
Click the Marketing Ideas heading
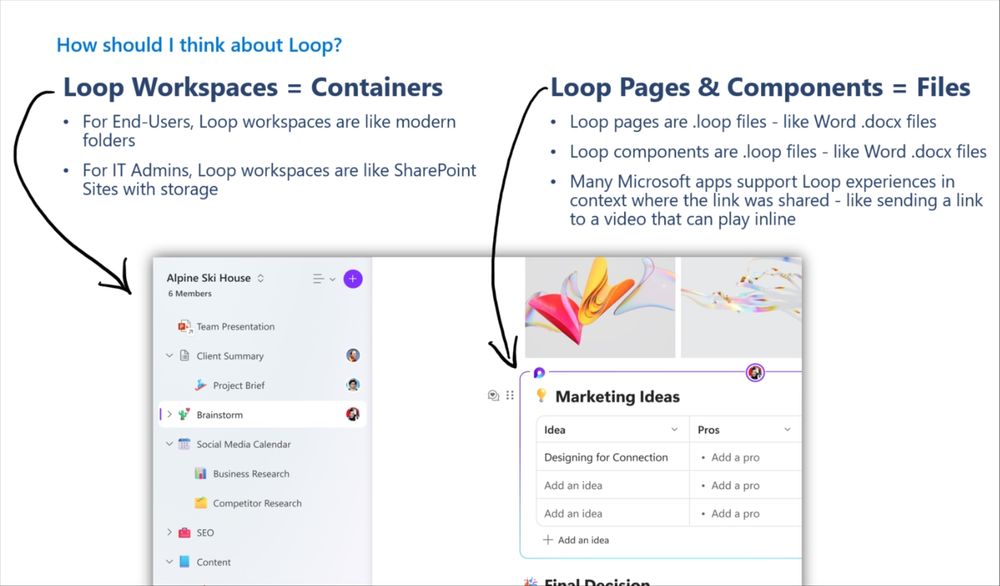617,397
